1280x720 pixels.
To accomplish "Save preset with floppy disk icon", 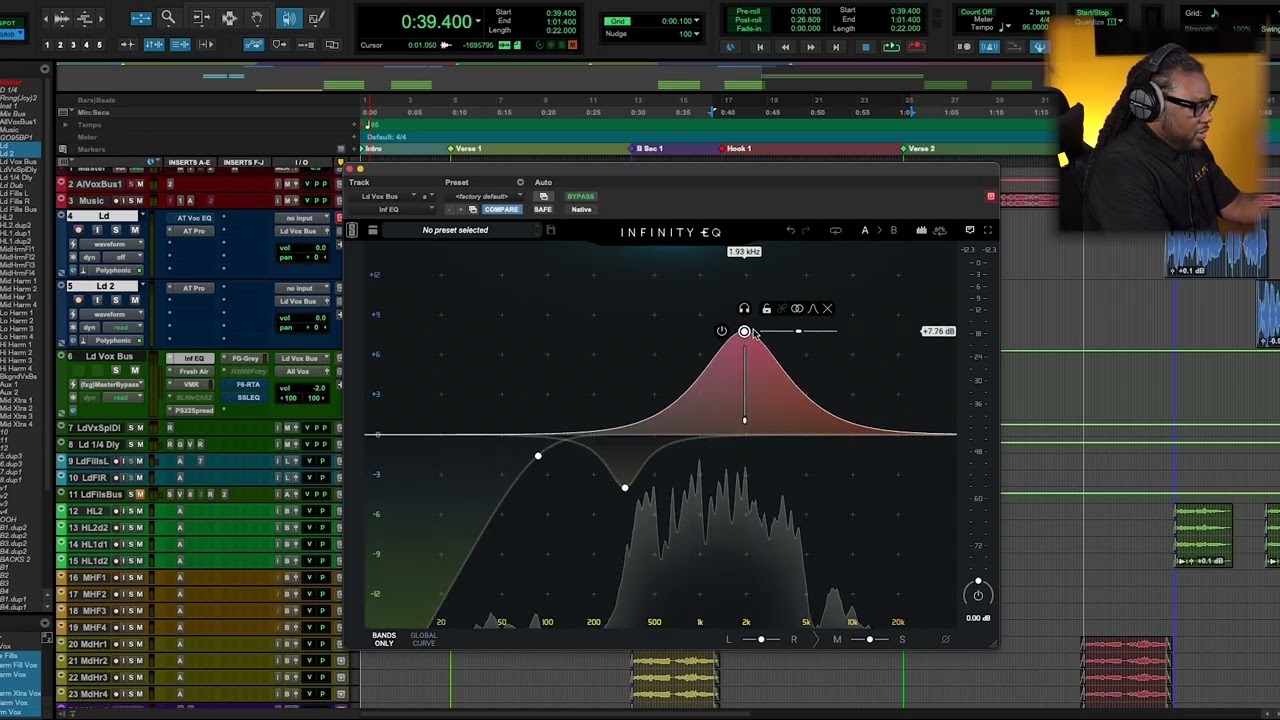I will click(x=550, y=230).
